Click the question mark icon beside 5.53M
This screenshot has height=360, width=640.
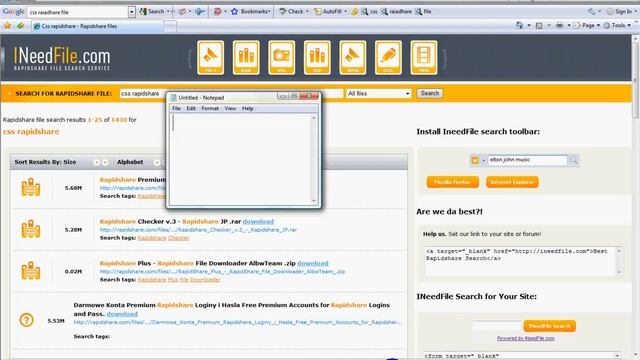(27, 320)
